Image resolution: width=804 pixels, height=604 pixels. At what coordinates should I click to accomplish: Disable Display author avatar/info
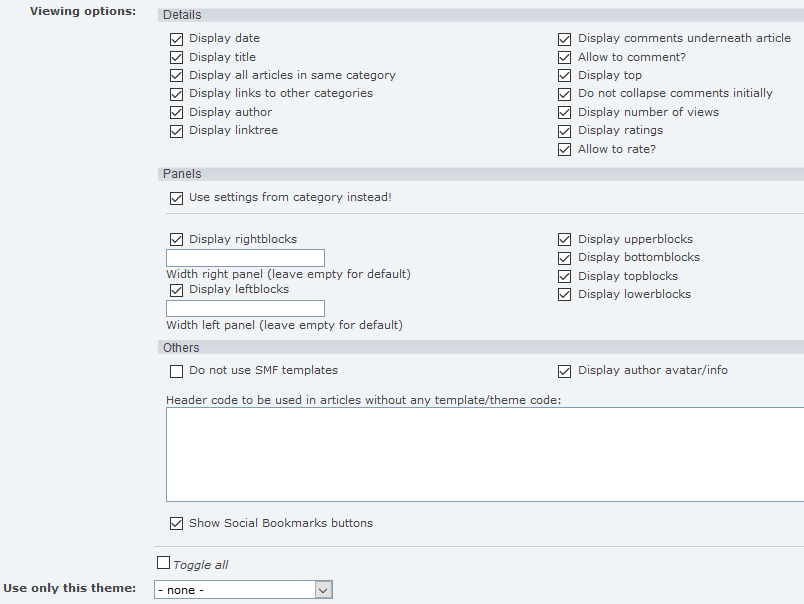565,371
